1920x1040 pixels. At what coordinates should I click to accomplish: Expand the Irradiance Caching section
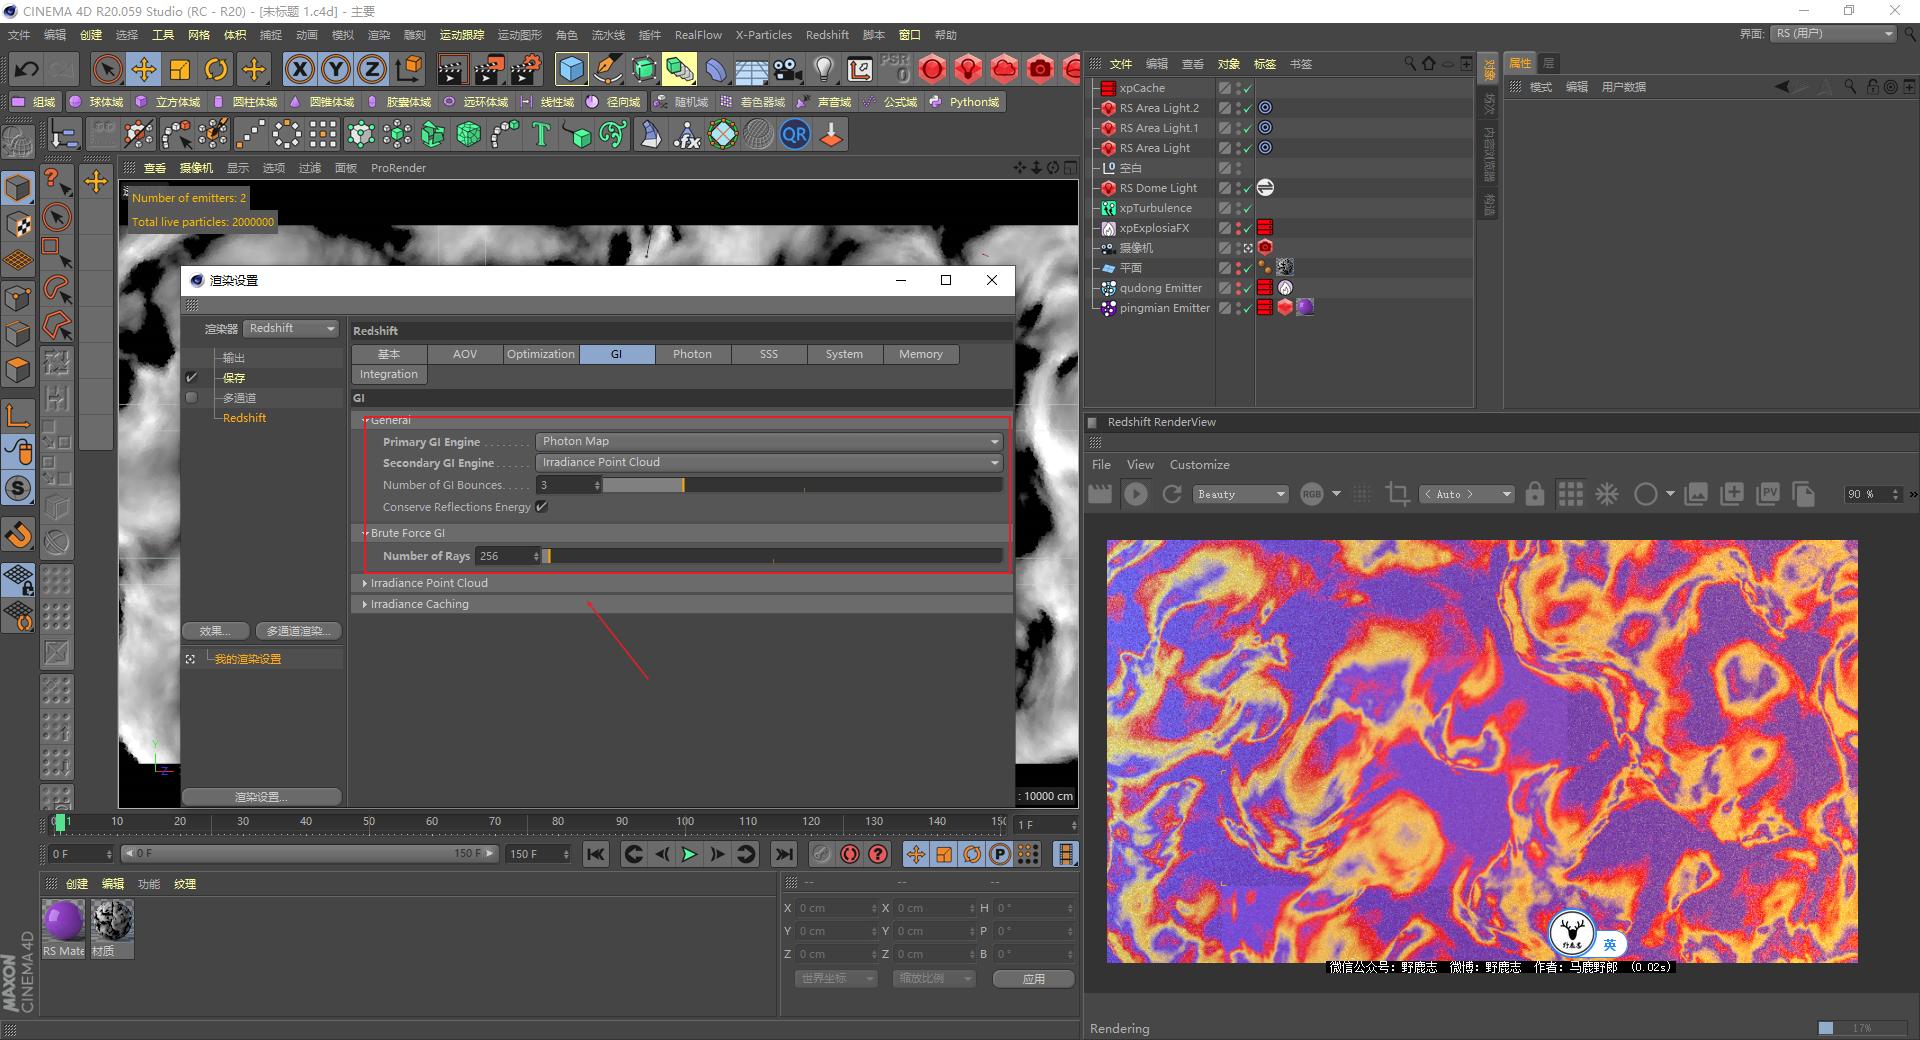pyautogui.click(x=420, y=604)
